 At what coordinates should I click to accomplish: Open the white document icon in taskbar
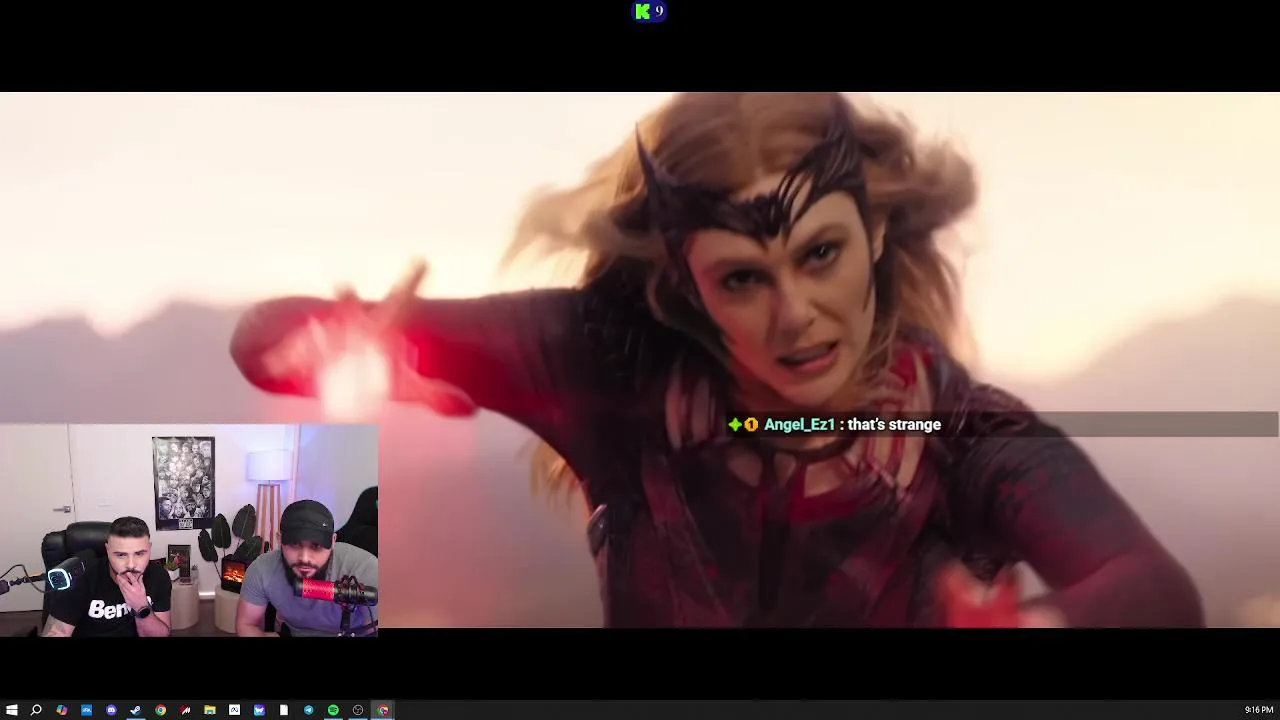(x=284, y=710)
